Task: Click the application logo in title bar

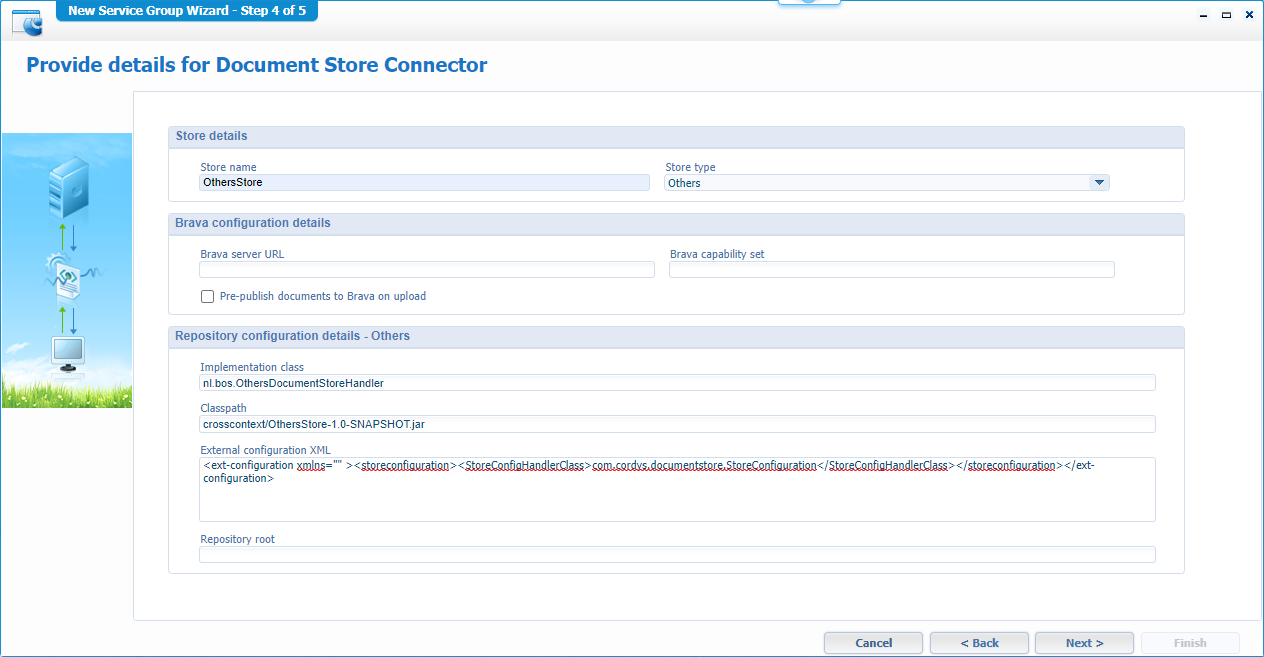Action: point(27,20)
